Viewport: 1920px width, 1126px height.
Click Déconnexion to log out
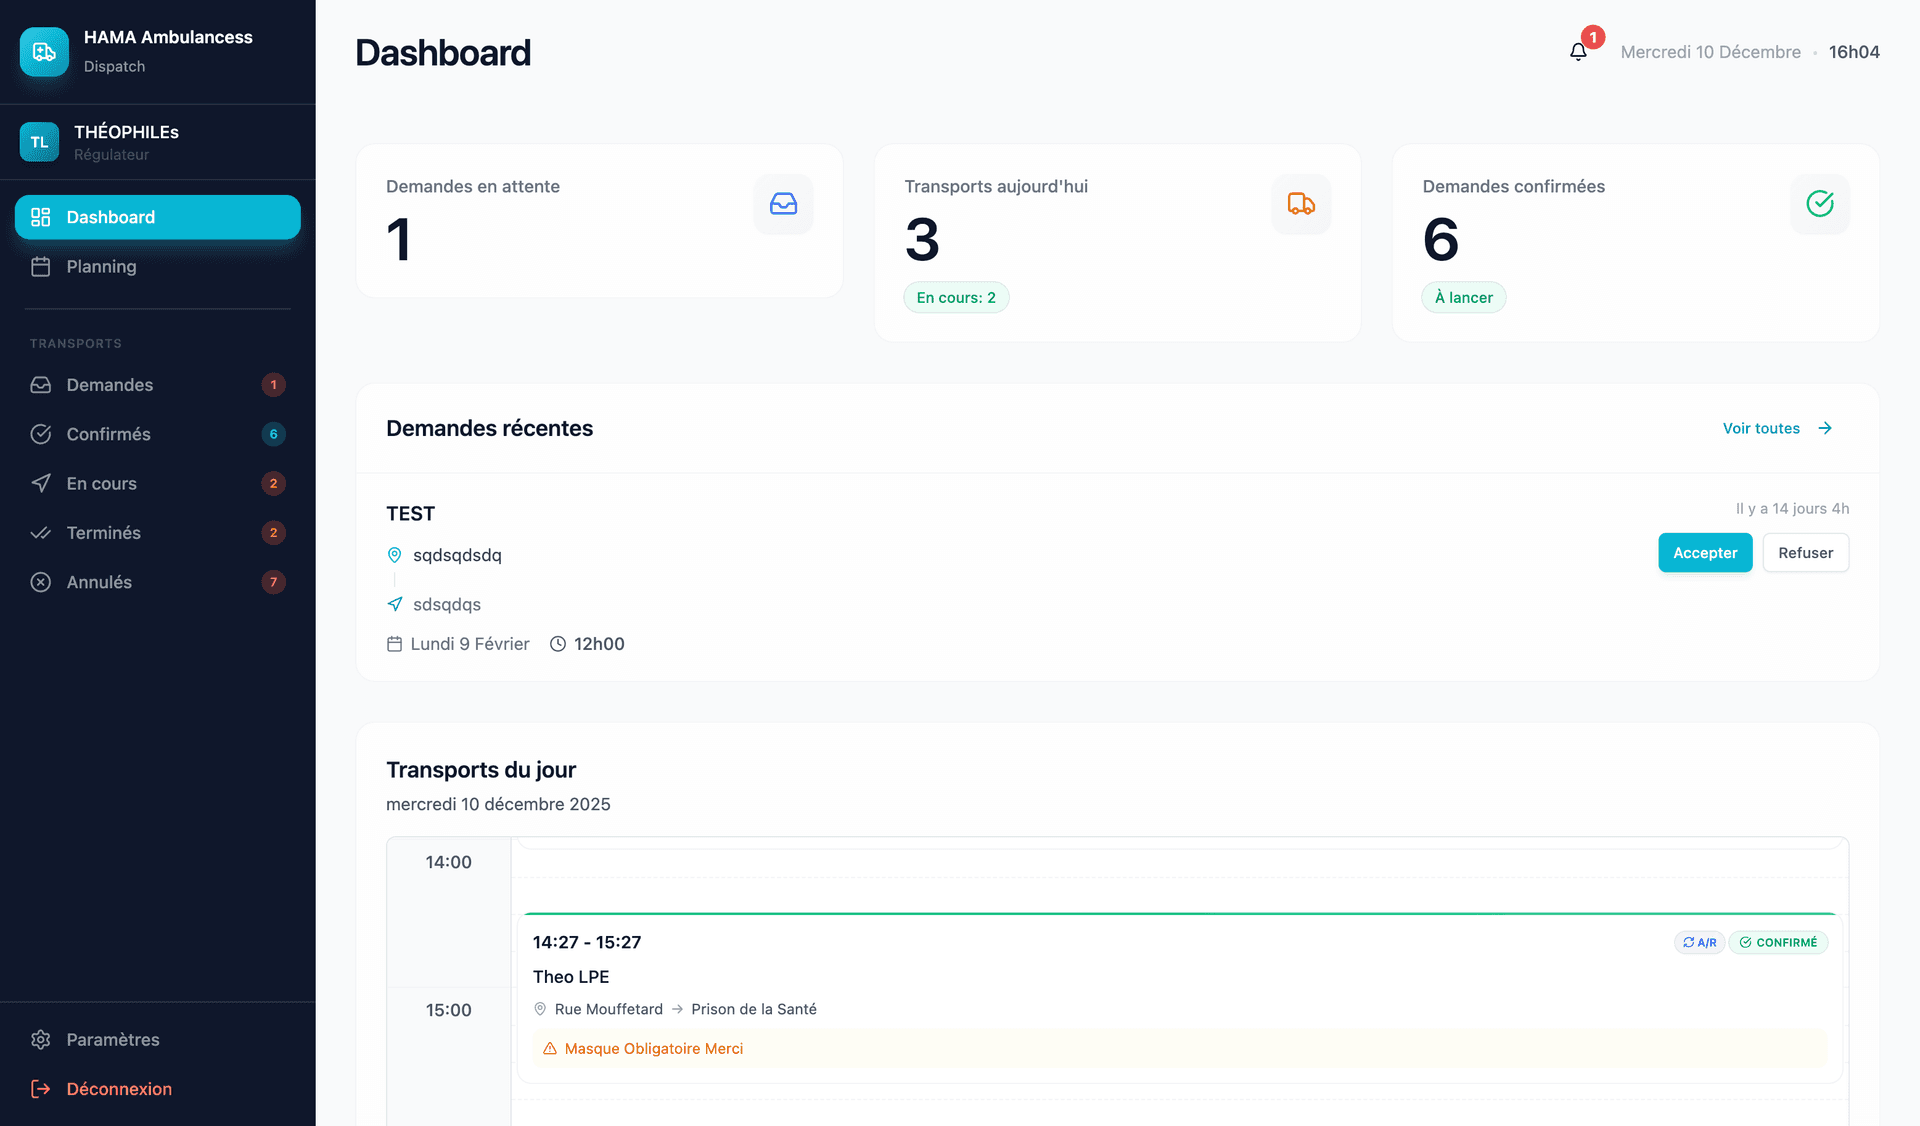[119, 1089]
